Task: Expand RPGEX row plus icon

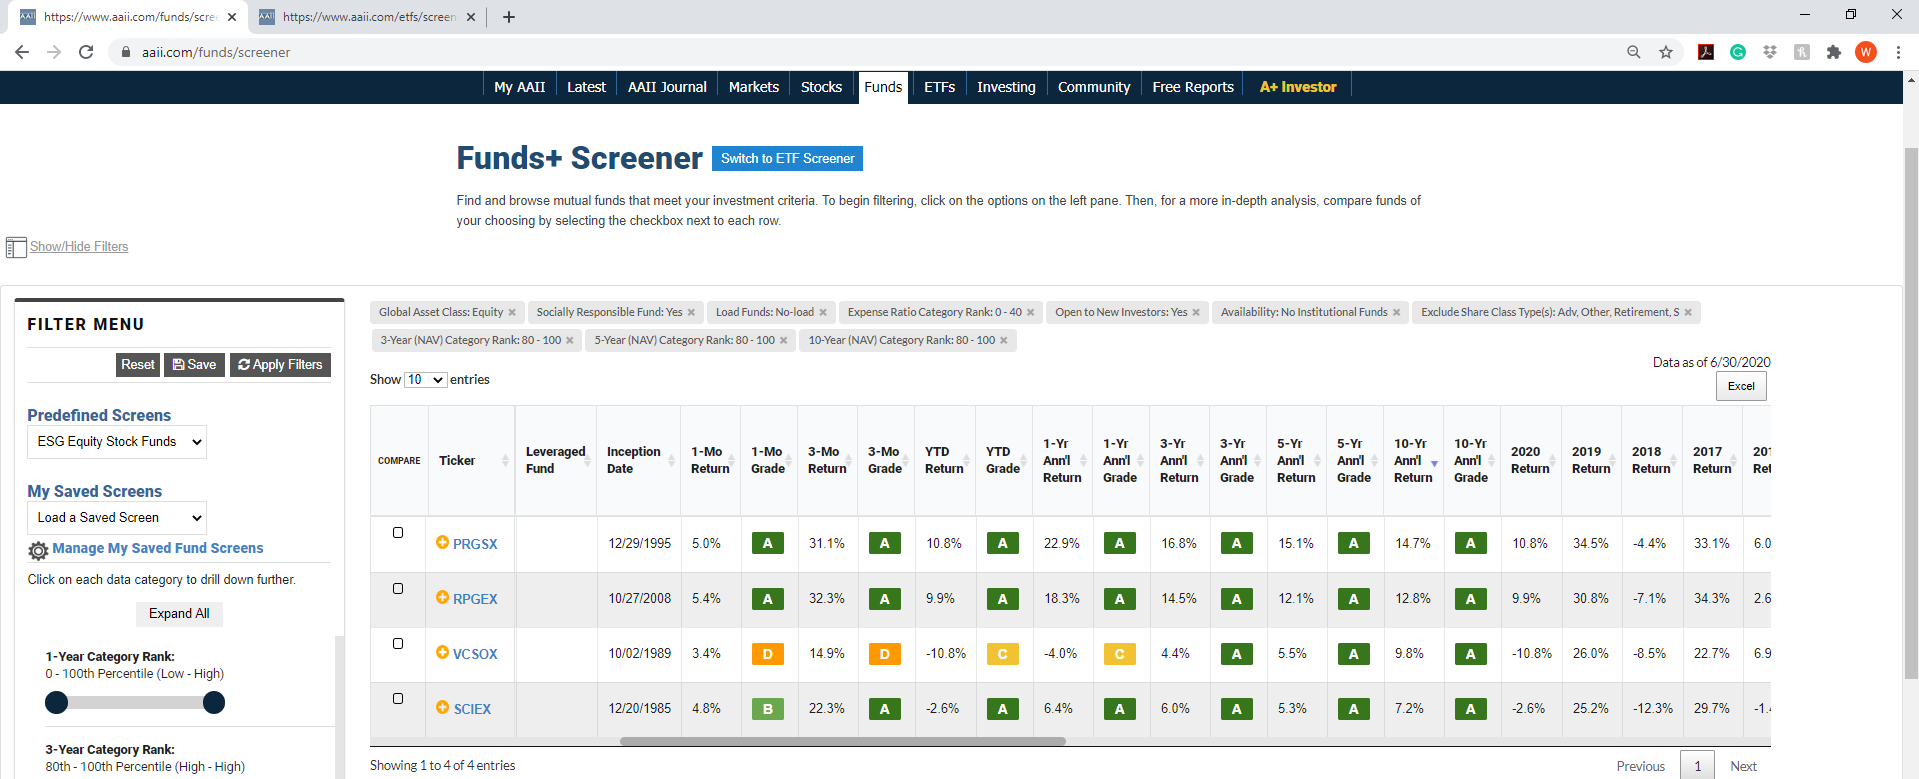Action: tap(442, 597)
